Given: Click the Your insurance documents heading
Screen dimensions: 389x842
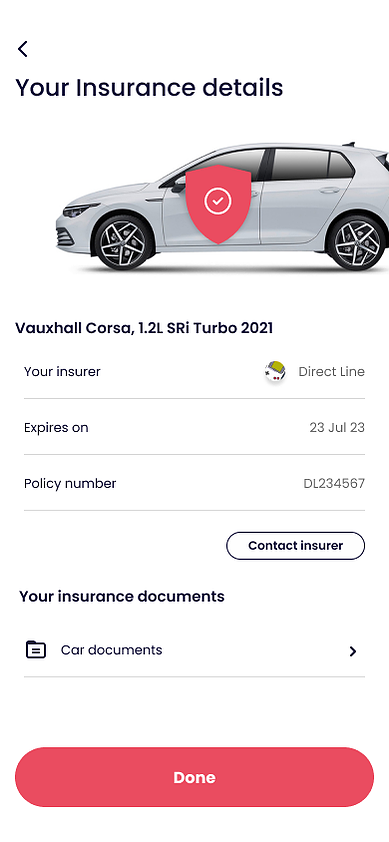Looking at the screenshot, I should (122, 596).
